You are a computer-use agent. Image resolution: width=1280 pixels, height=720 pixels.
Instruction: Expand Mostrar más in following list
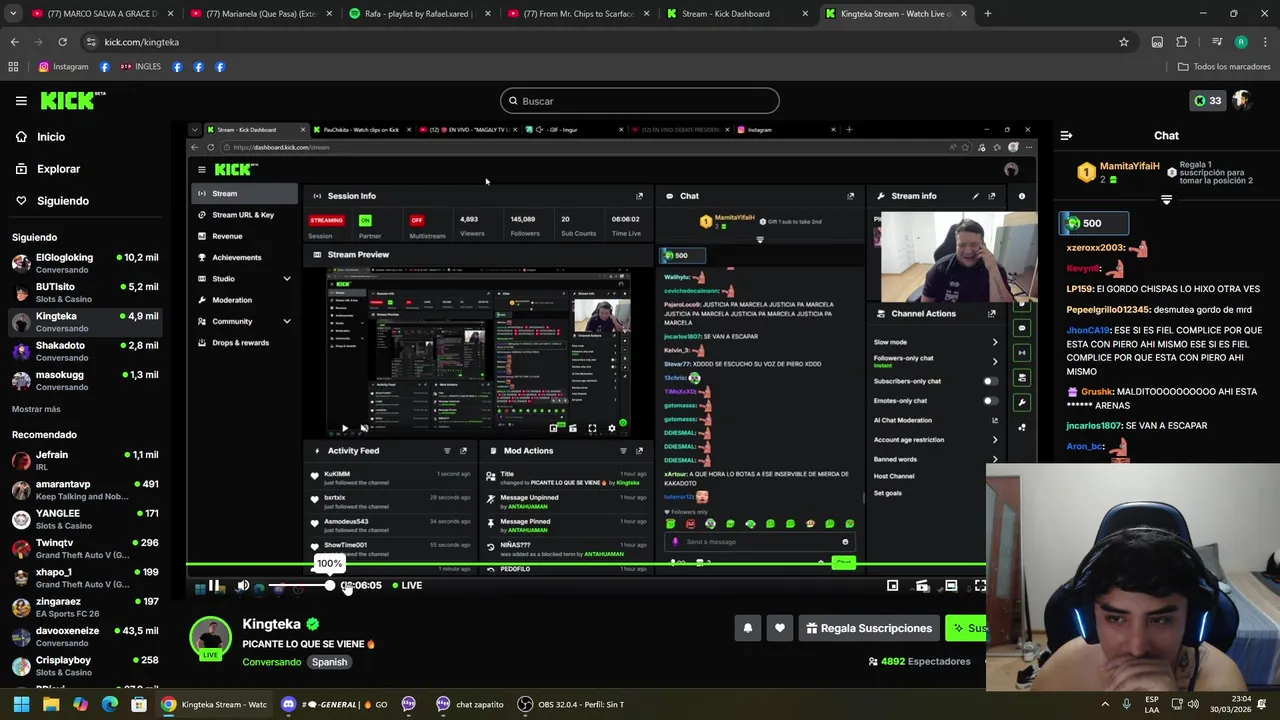tap(36, 409)
